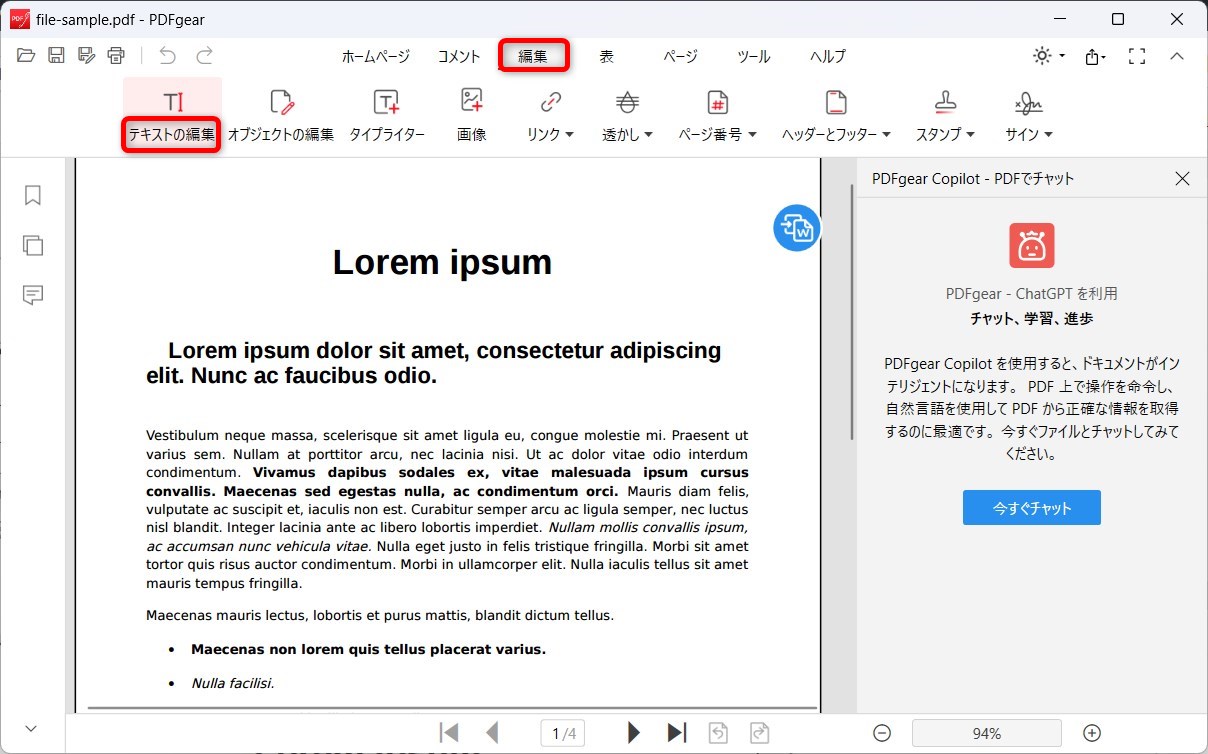
Task: Toggle the theme brightness setting
Action: [x=1043, y=56]
